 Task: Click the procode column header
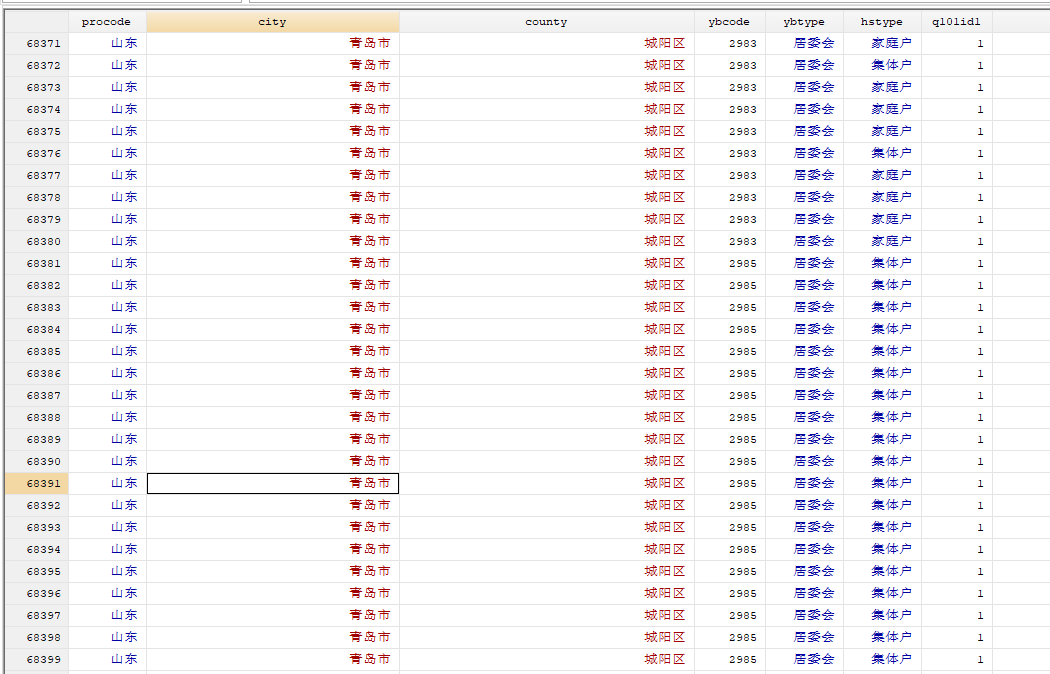106,22
